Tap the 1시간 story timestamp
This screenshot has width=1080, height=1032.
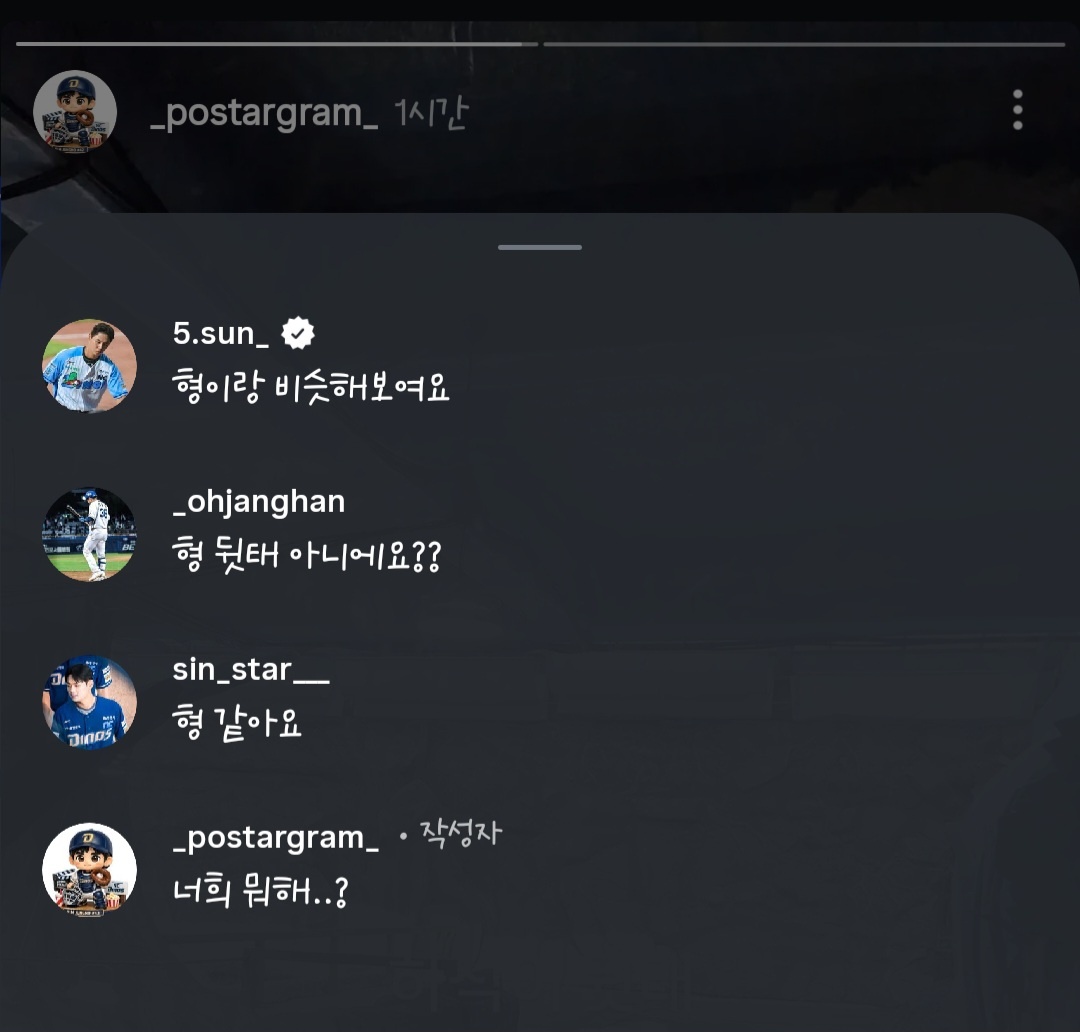coord(431,114)
